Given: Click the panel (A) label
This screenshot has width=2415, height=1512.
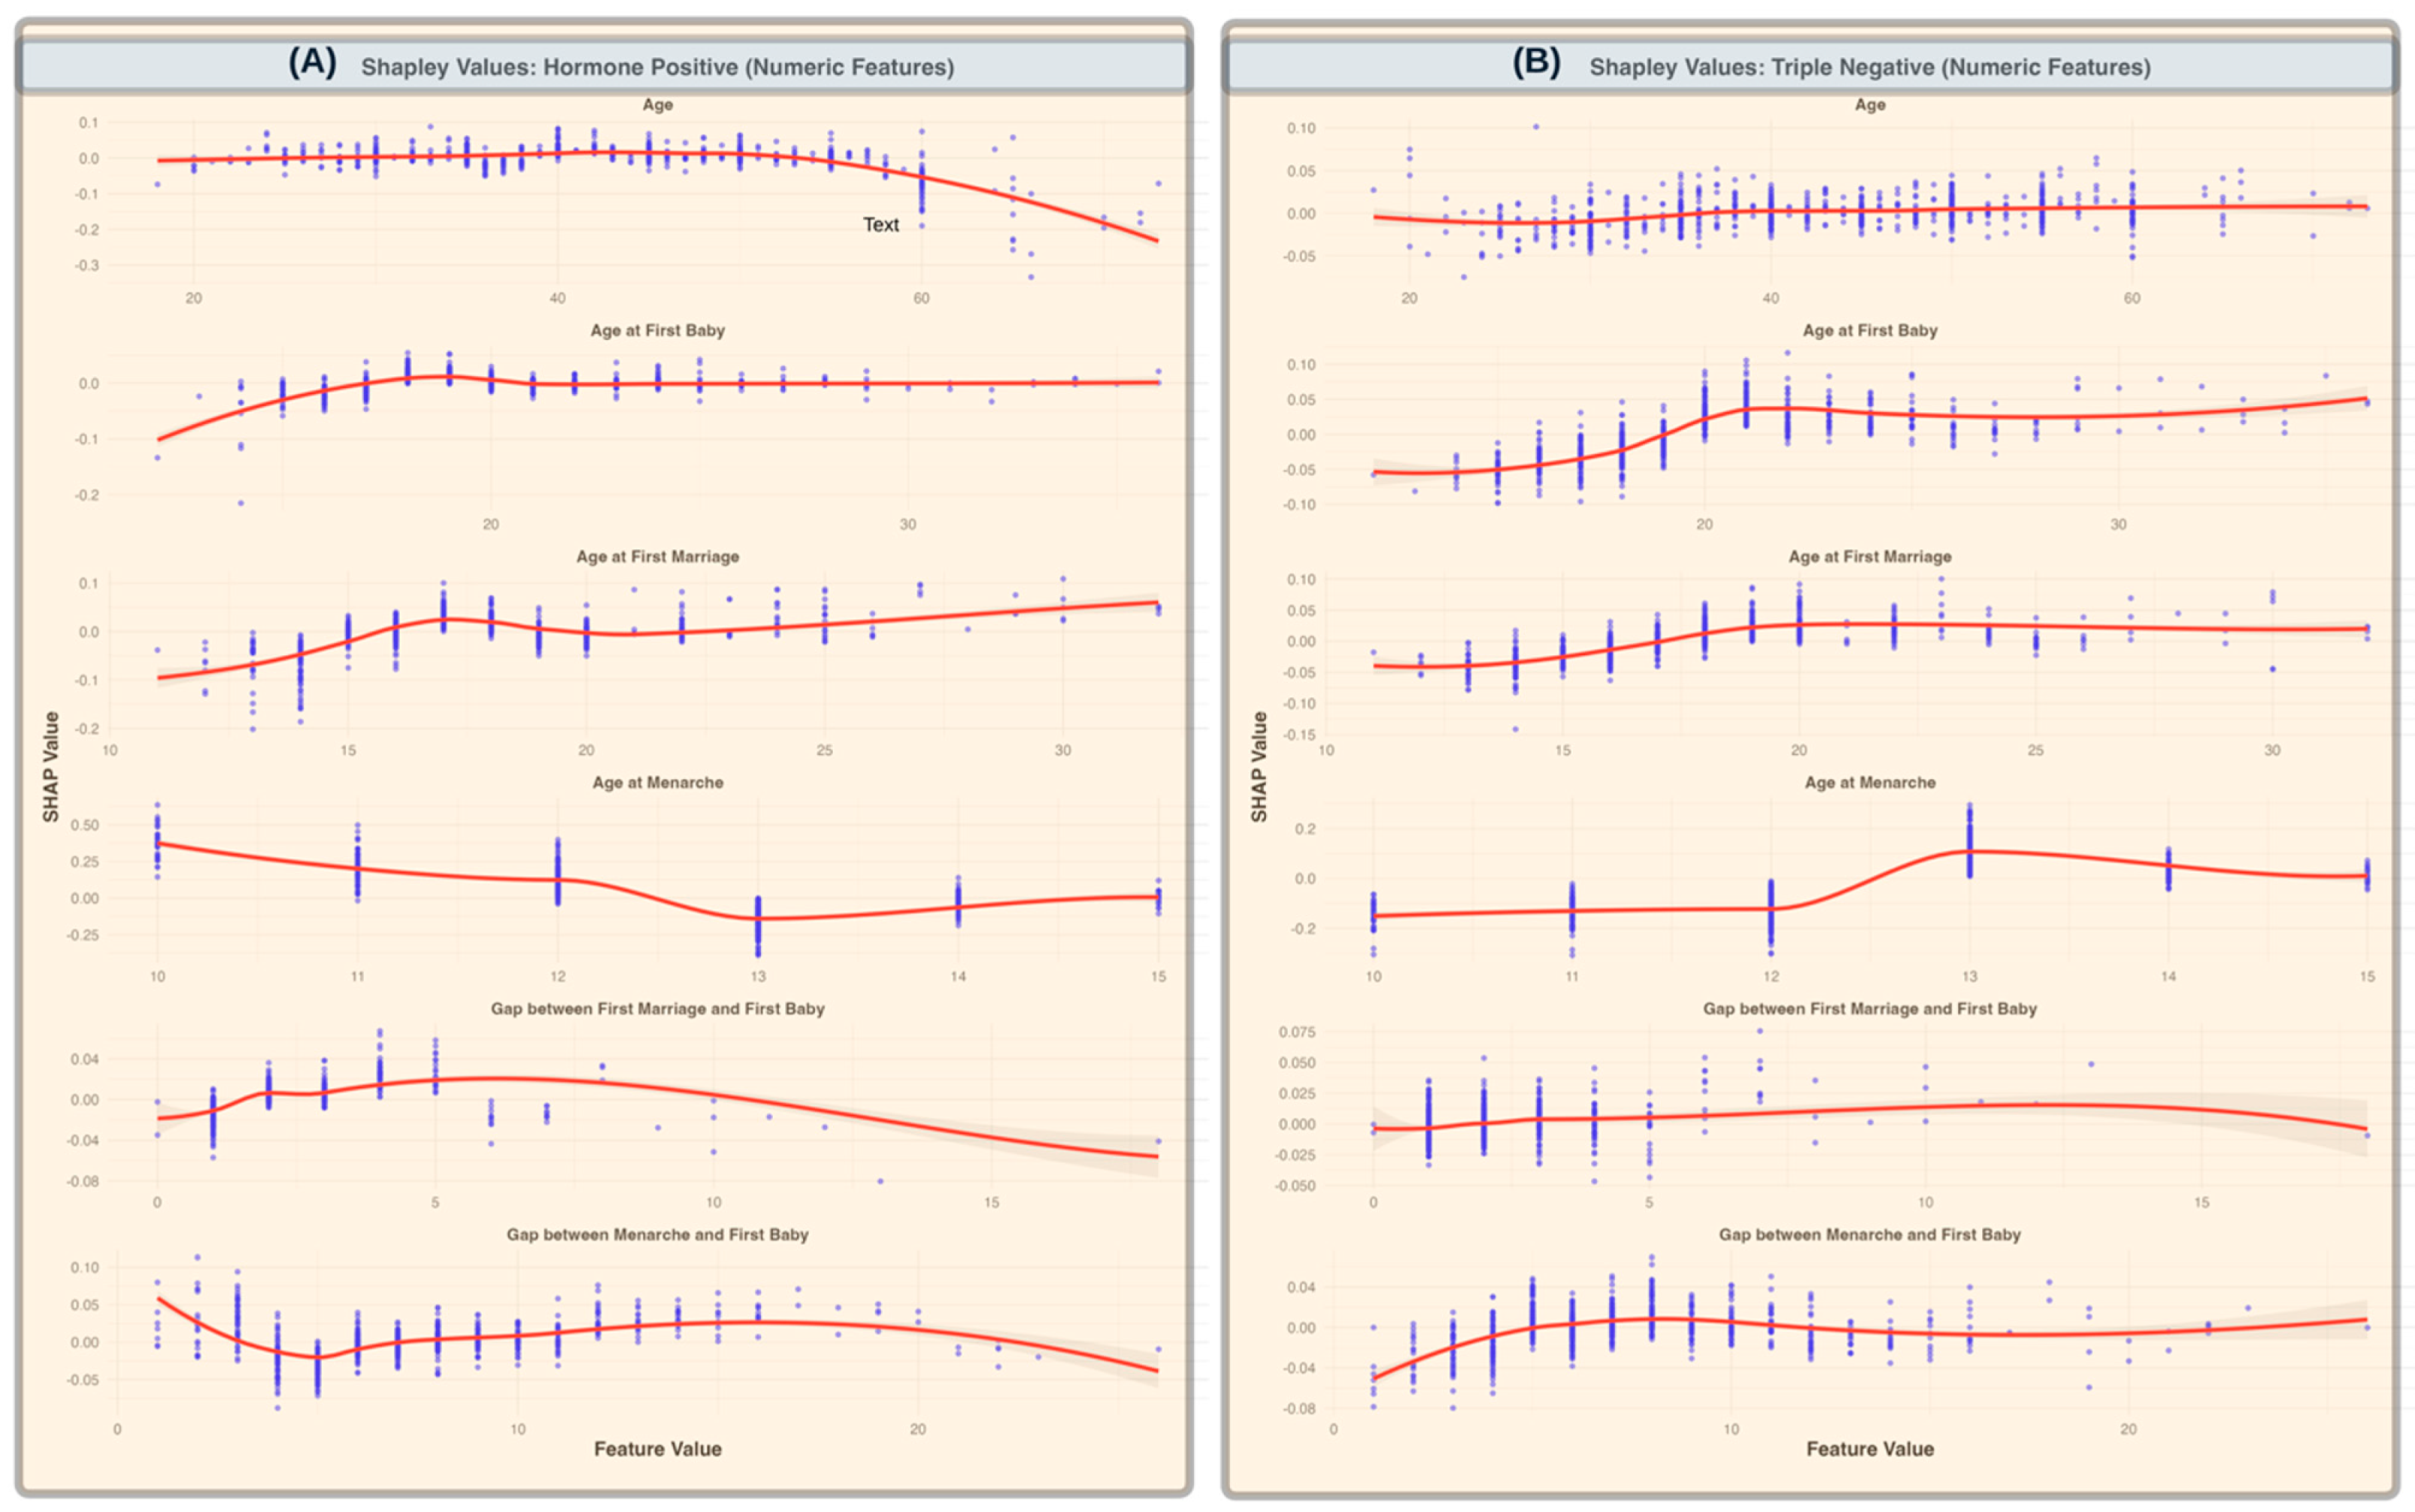Looking at the screenshot, I should coord(312,63).
